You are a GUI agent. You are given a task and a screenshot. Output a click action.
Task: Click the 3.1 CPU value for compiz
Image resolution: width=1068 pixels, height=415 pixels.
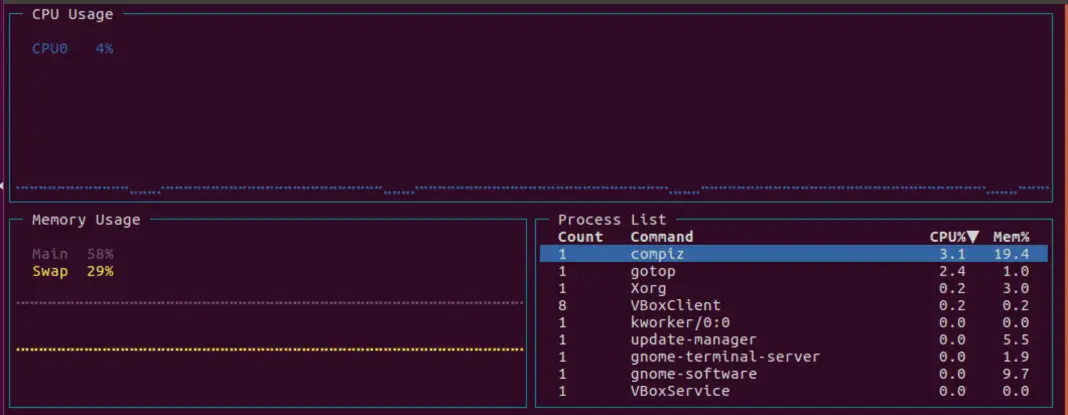coord(952,254)
